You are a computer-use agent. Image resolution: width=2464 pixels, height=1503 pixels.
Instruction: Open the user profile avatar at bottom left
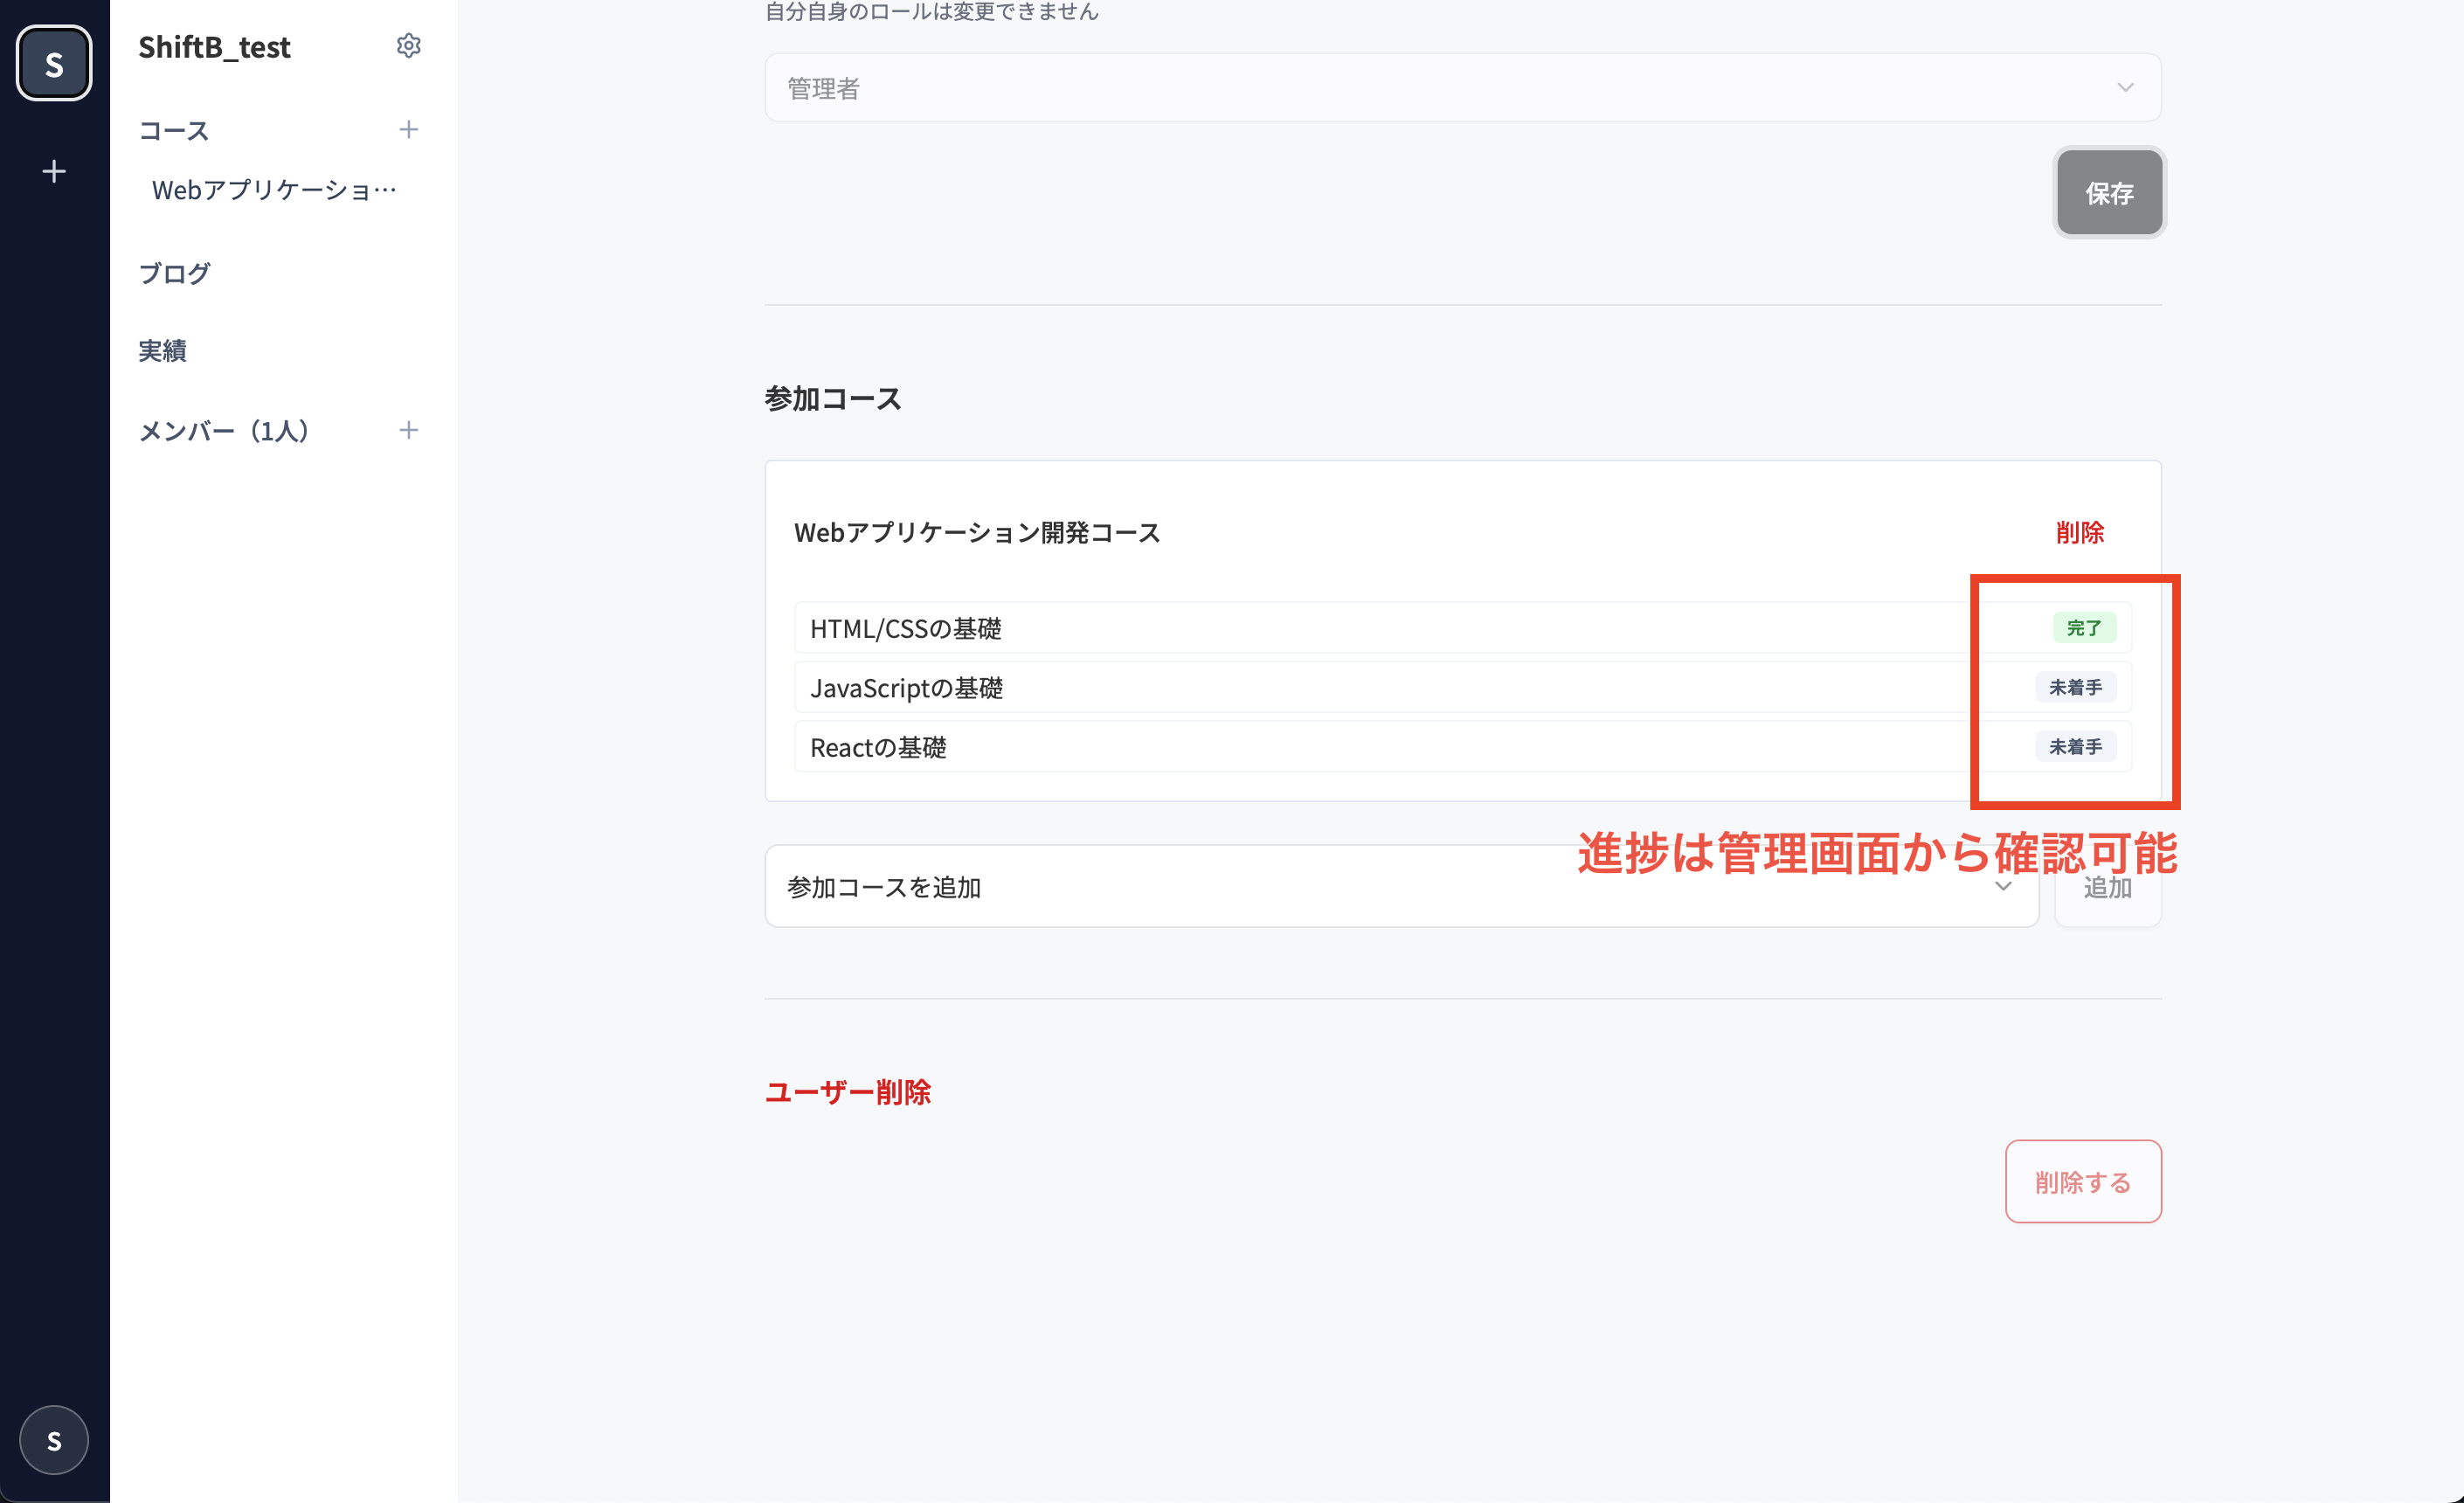coord(54,1440)
